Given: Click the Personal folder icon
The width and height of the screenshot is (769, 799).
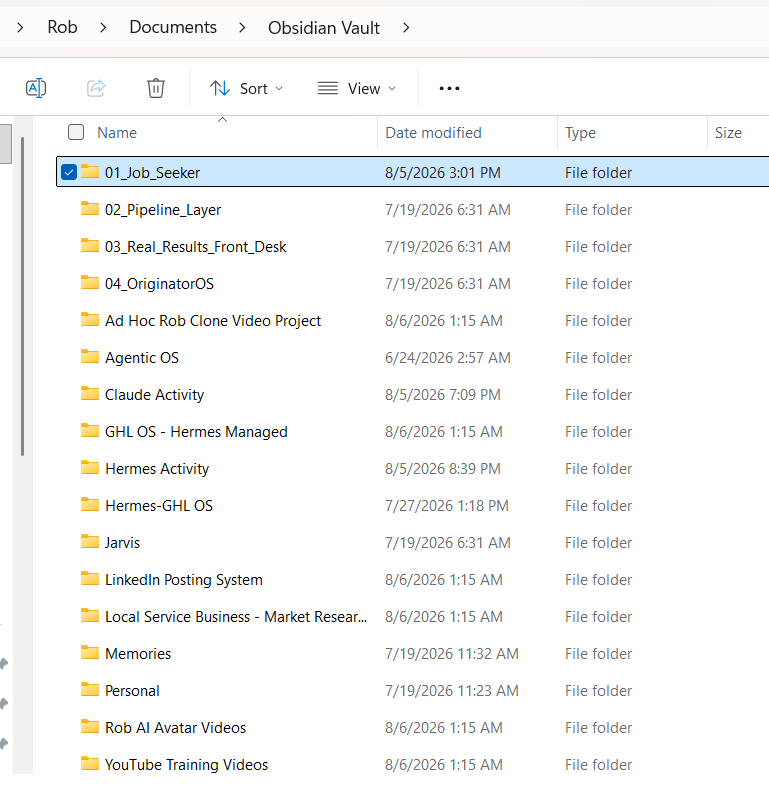Looking at the screenshot, I should coord(90,690).
